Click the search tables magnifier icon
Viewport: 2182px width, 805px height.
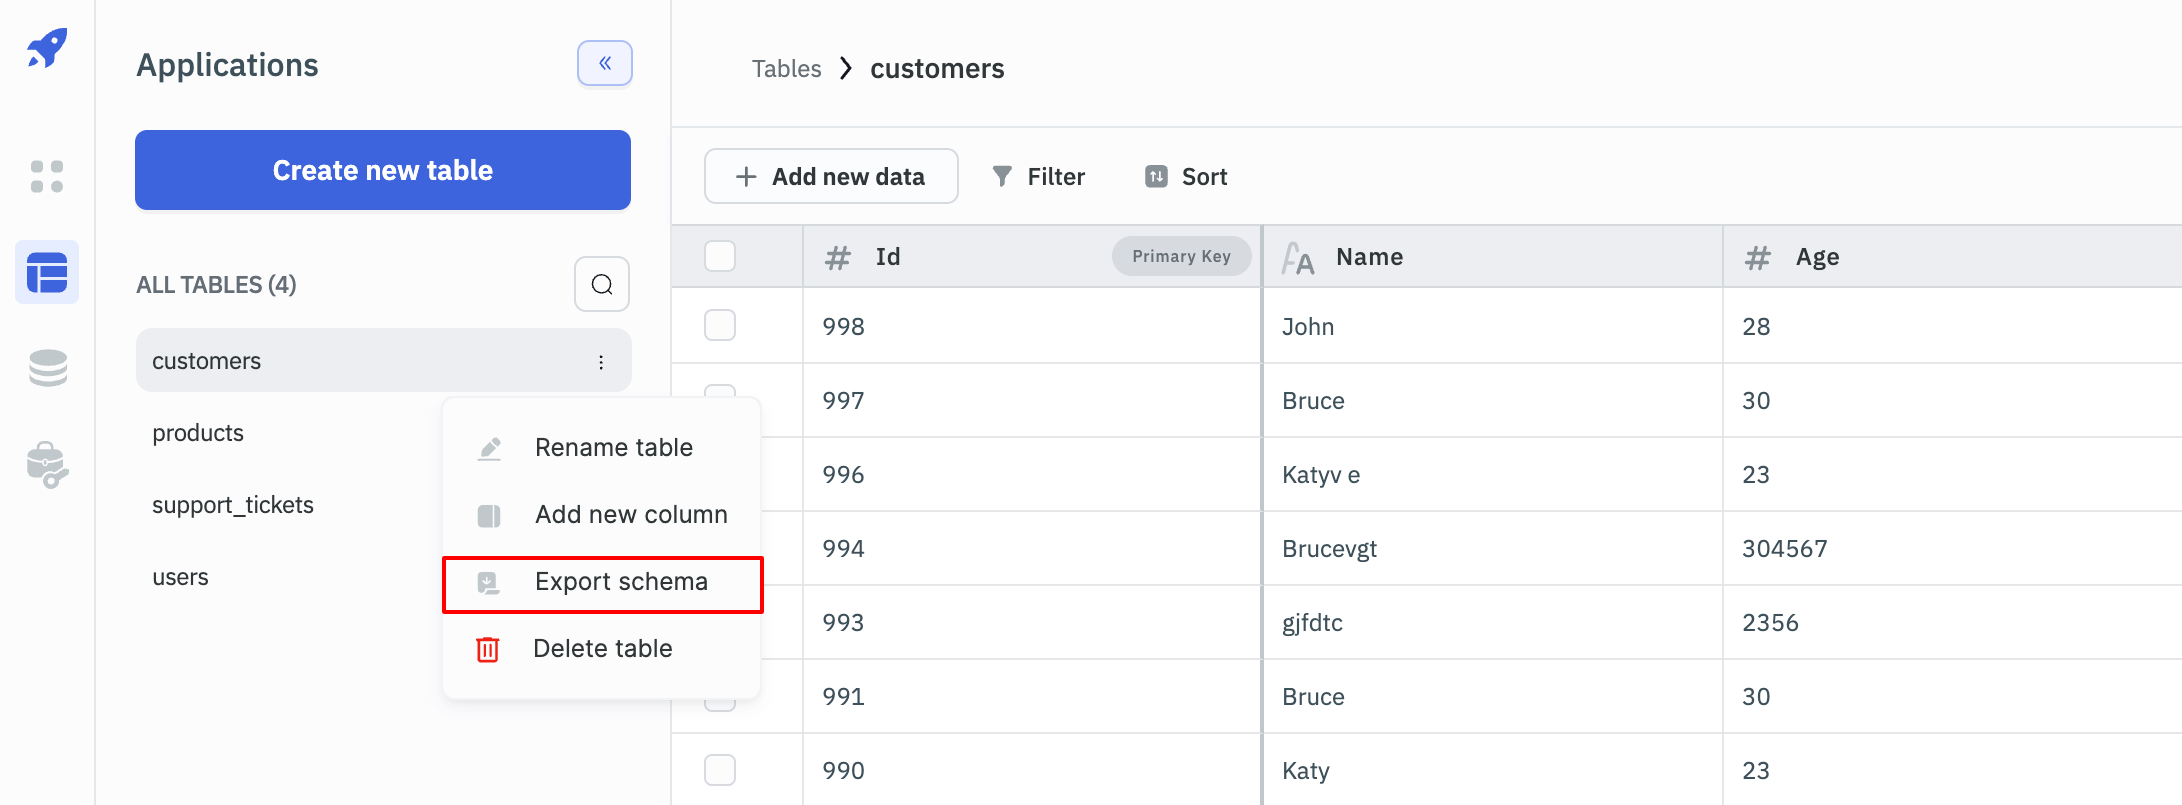pos(602,285)
